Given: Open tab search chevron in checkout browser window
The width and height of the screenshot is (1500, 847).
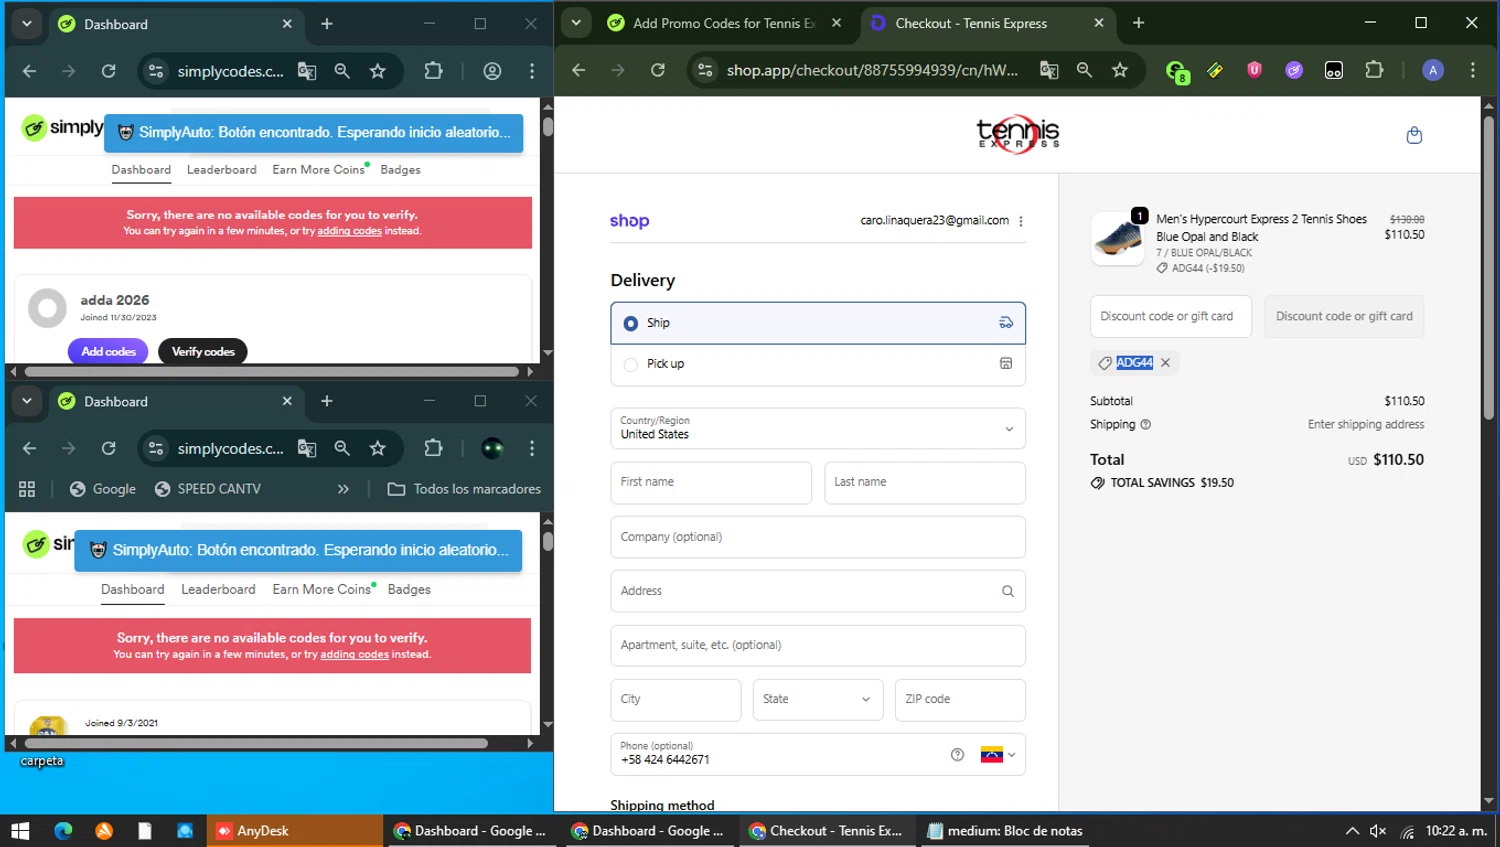Looking at the screenshot, I should [x=576, y=23].
